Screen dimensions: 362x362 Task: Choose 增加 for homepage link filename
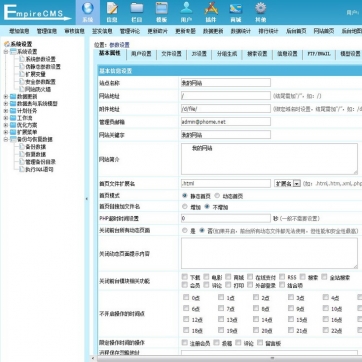coord(185,207)
